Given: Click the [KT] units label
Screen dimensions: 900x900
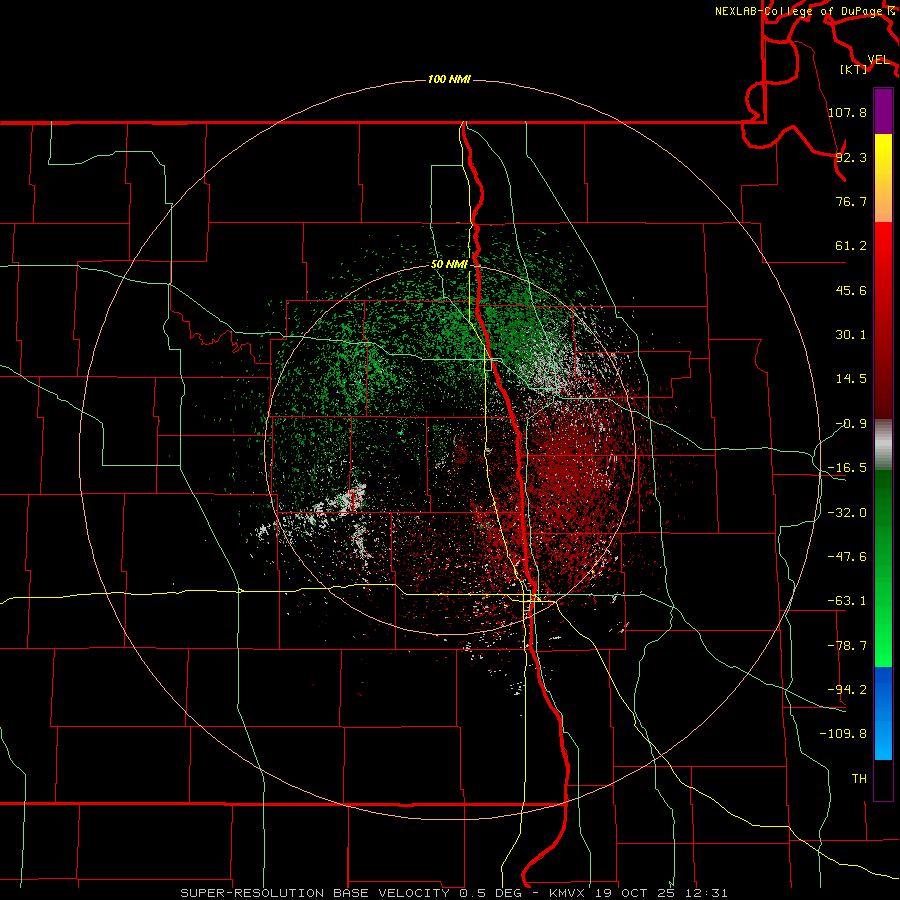Looking at the screenshot, I should coord(854,69).
